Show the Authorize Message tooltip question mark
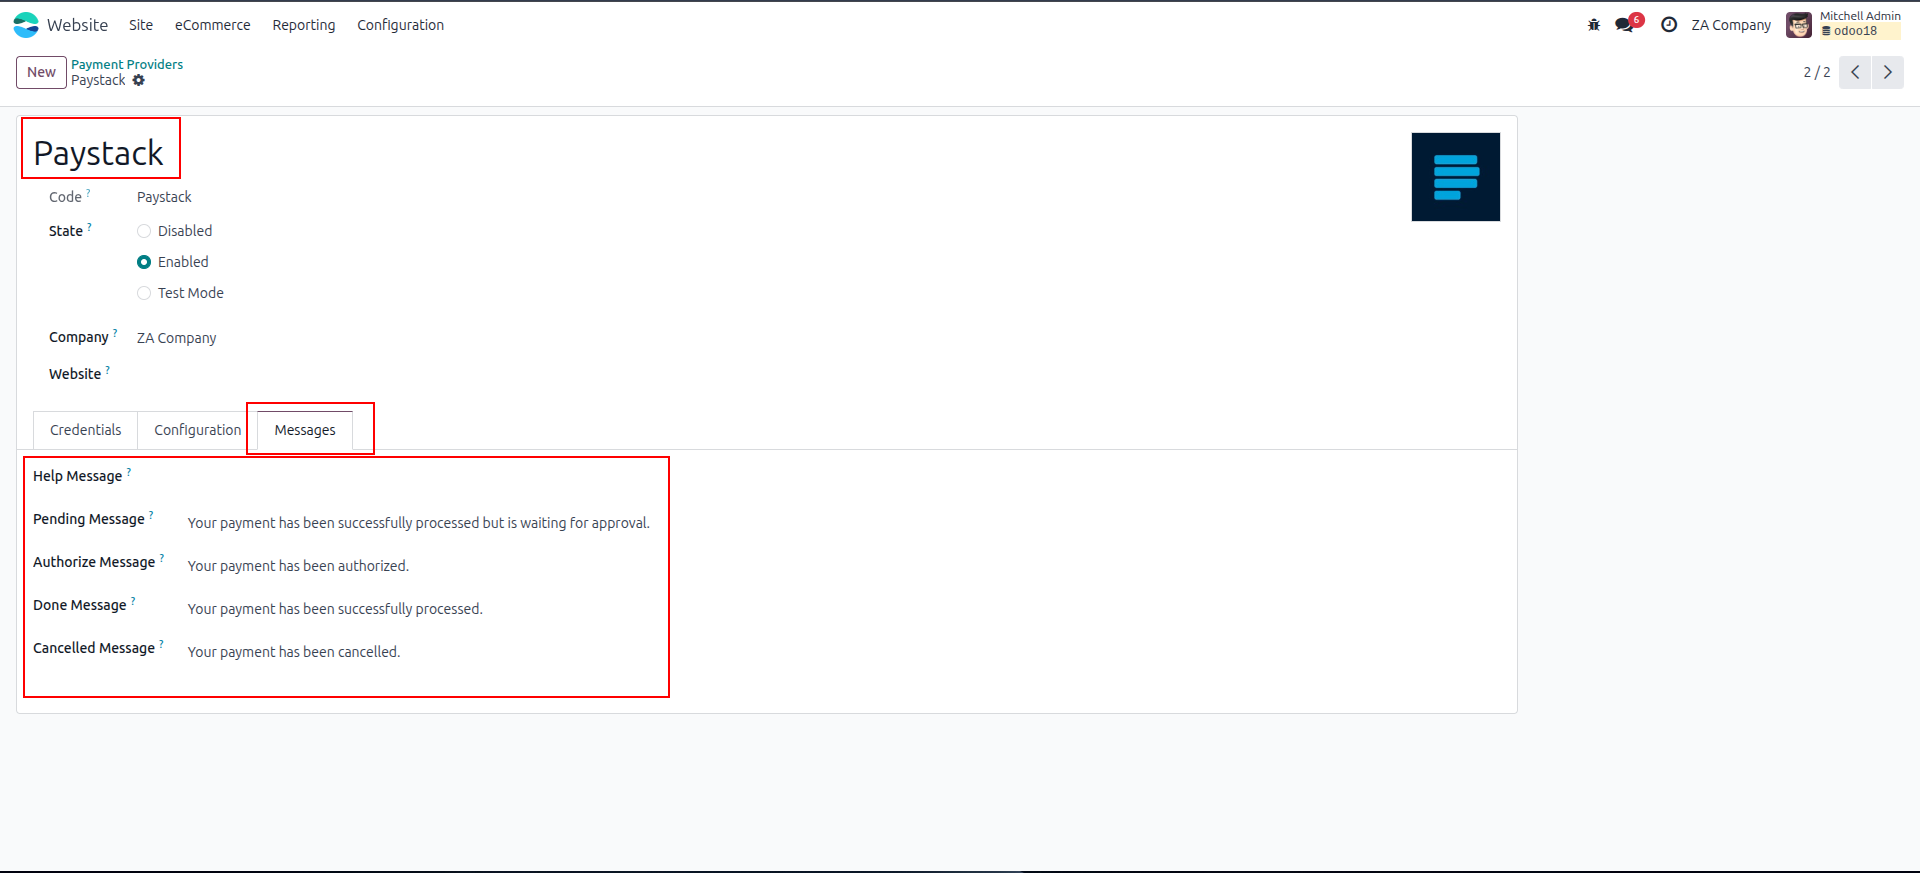 [x=162, y=557]
